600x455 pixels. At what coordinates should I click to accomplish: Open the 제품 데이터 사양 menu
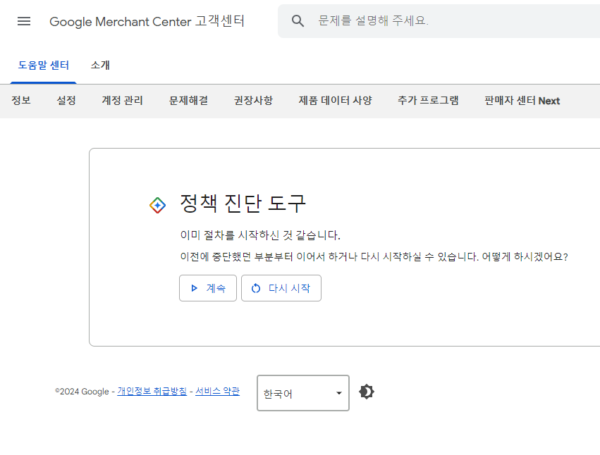pyautogui.click(x=335, y=101)
